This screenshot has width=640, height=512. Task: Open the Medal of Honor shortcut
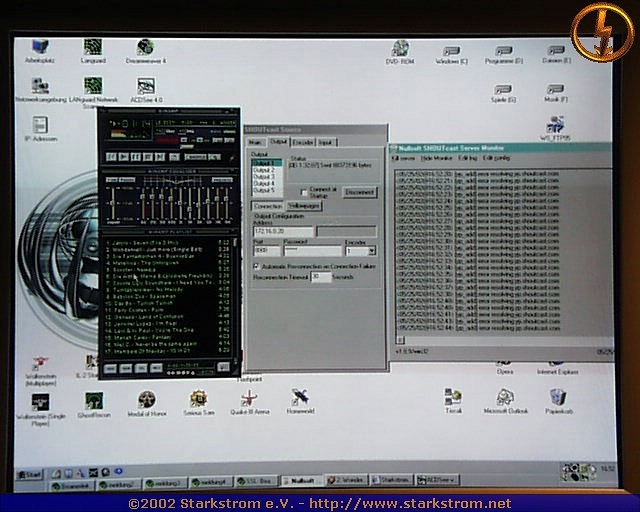point(146,400)
